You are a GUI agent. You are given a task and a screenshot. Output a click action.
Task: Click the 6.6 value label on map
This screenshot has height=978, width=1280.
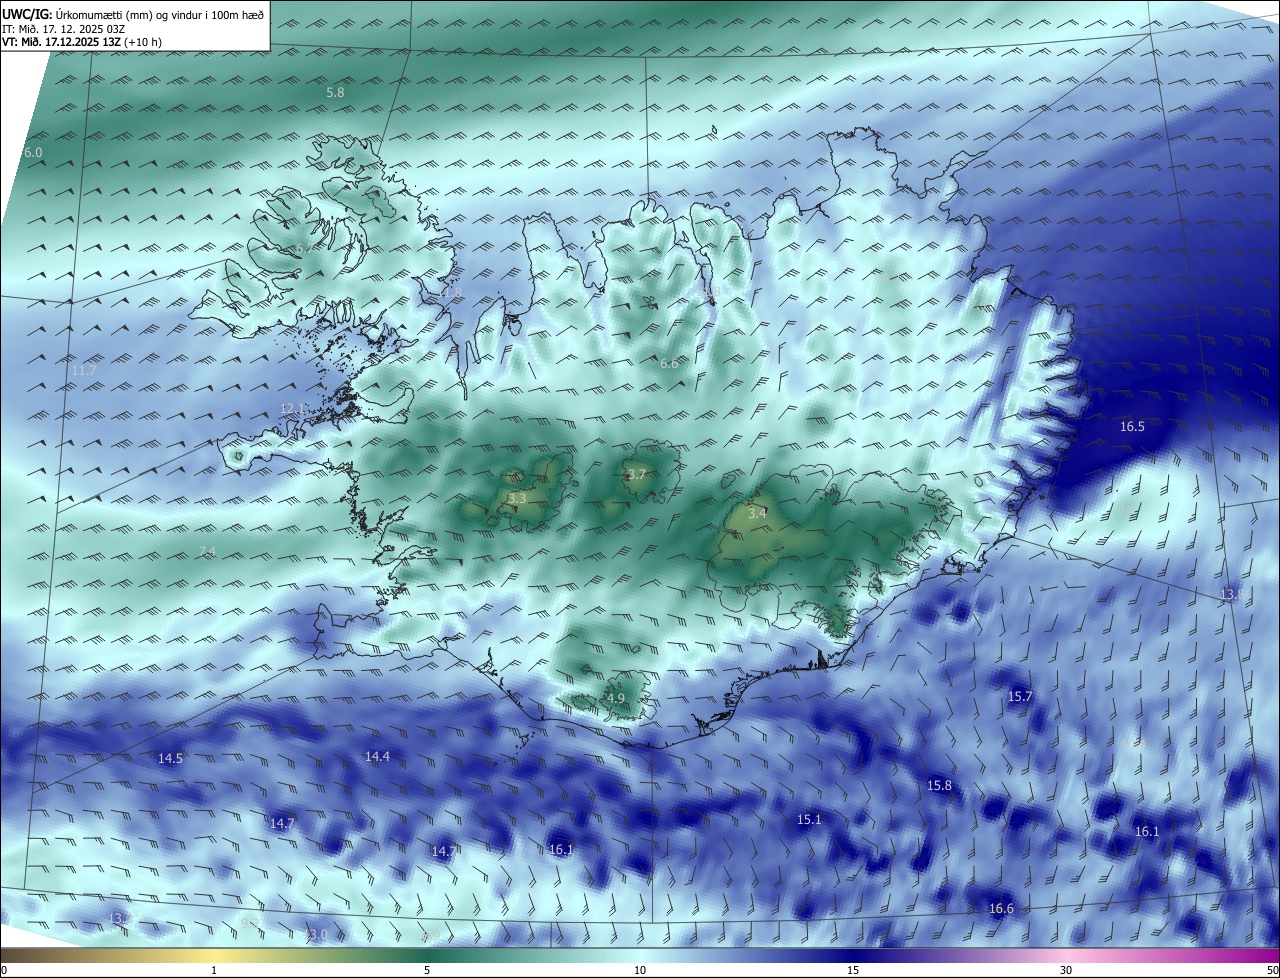click(669, 364)
